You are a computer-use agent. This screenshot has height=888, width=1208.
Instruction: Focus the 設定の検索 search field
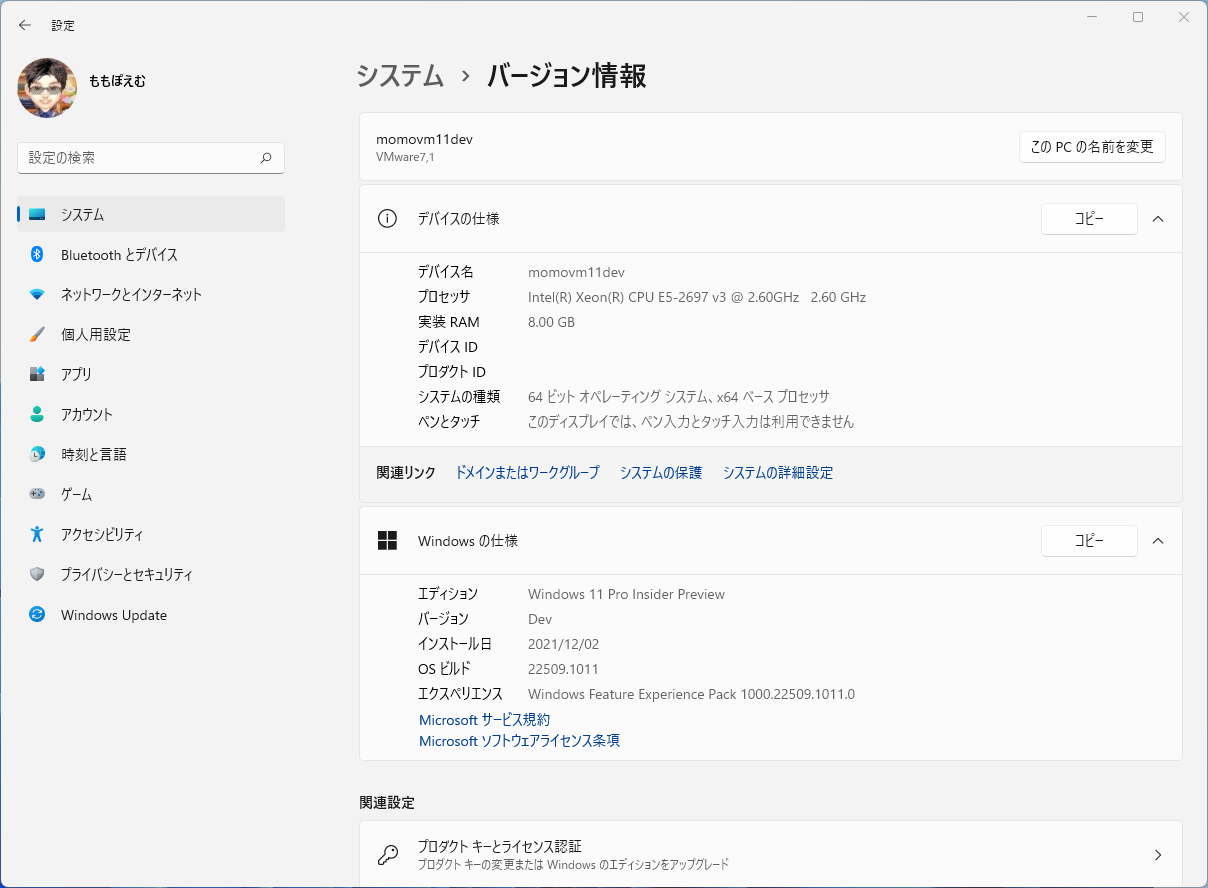pyautogui.click(x=151, y=158)
